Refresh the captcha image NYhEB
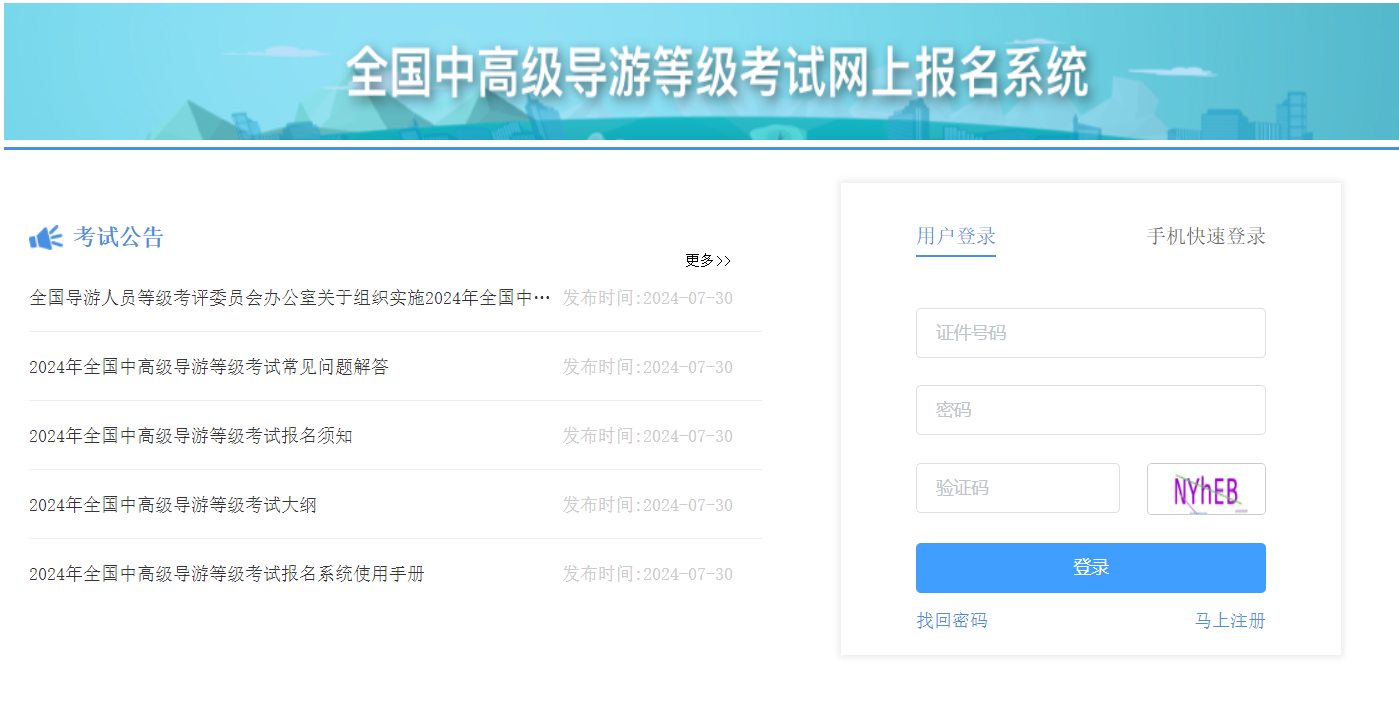1399x709 pixels. coord(1205,489)
